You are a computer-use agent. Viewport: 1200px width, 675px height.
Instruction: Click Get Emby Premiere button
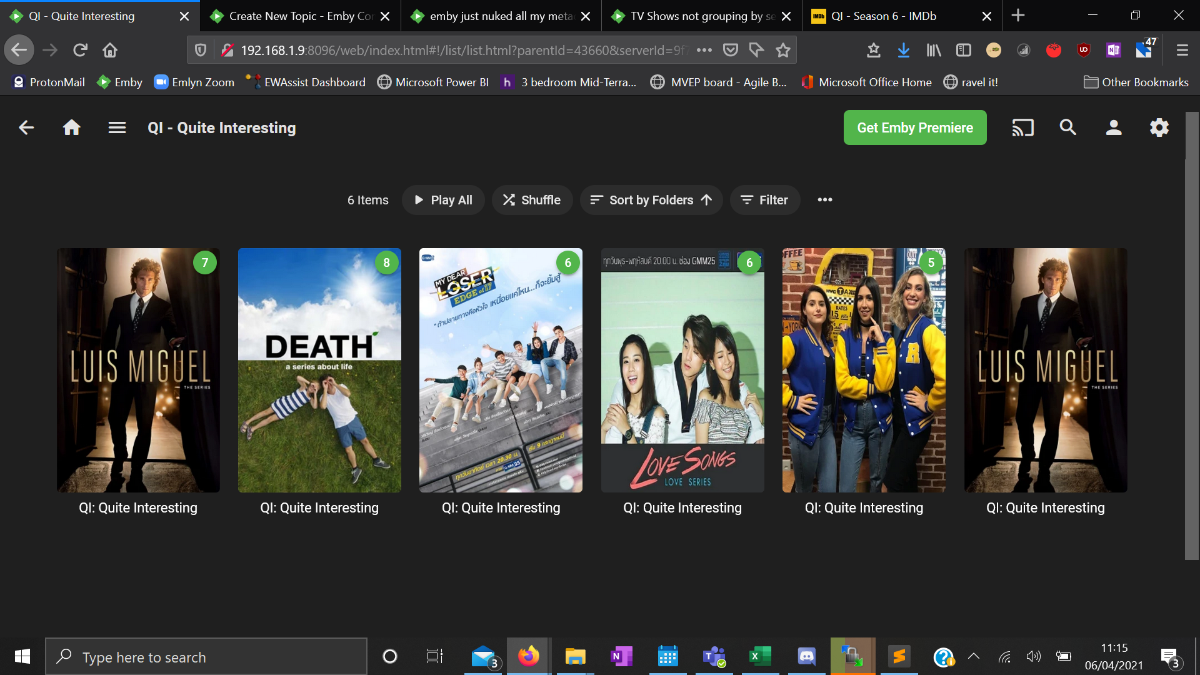tap(914, 128)
